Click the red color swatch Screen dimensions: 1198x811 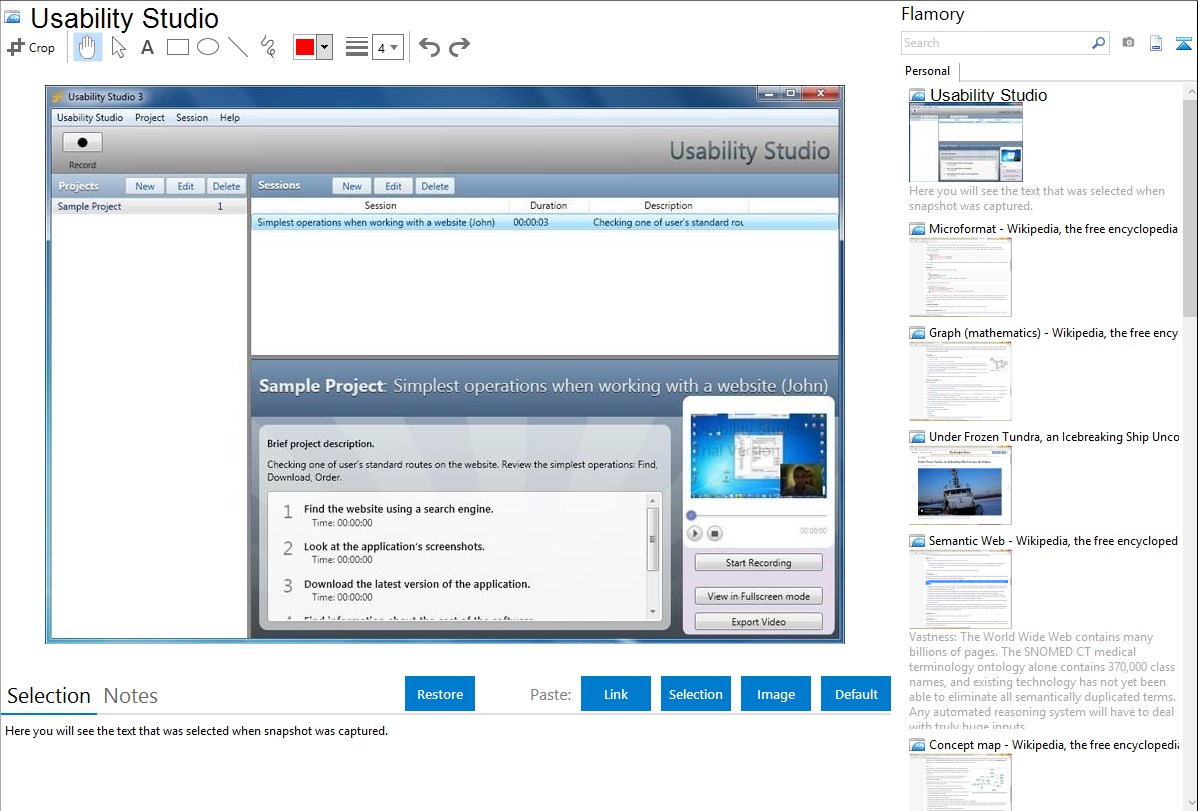[x=305, y=47]
